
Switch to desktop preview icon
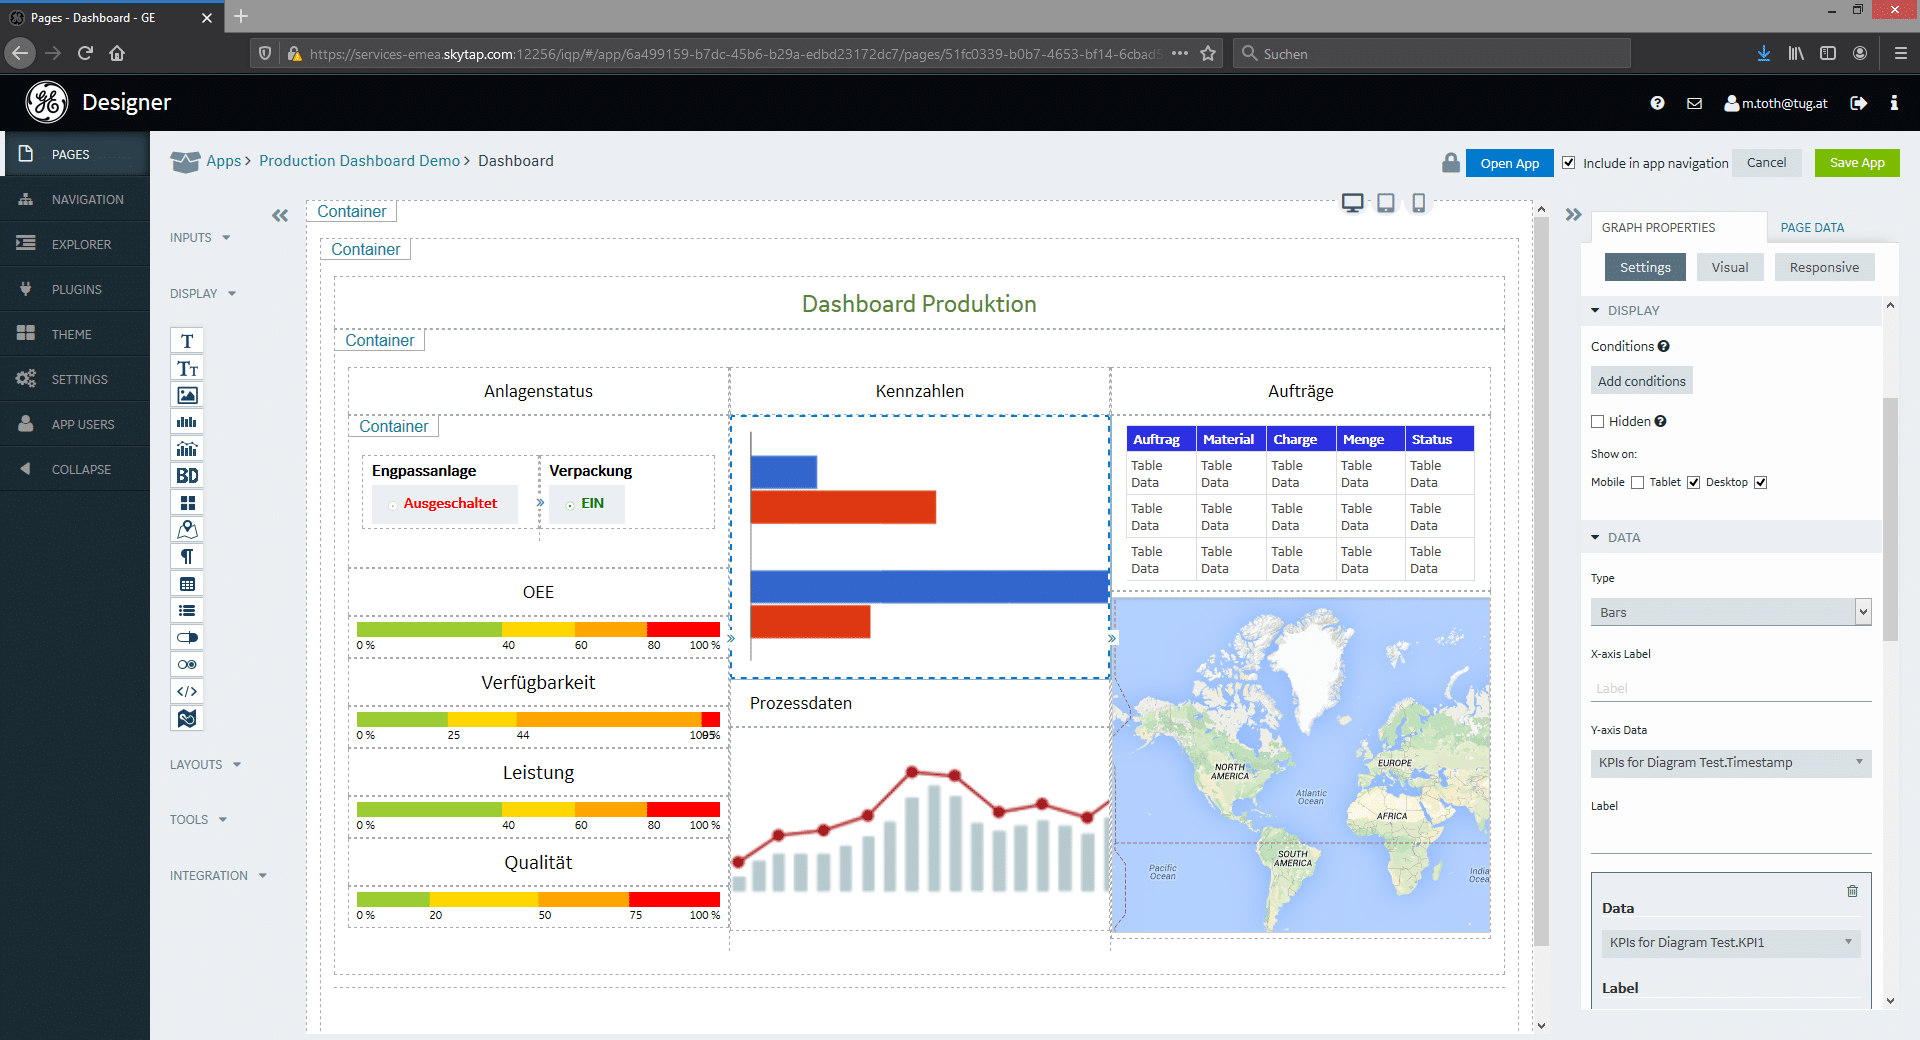coord(1352,203)
